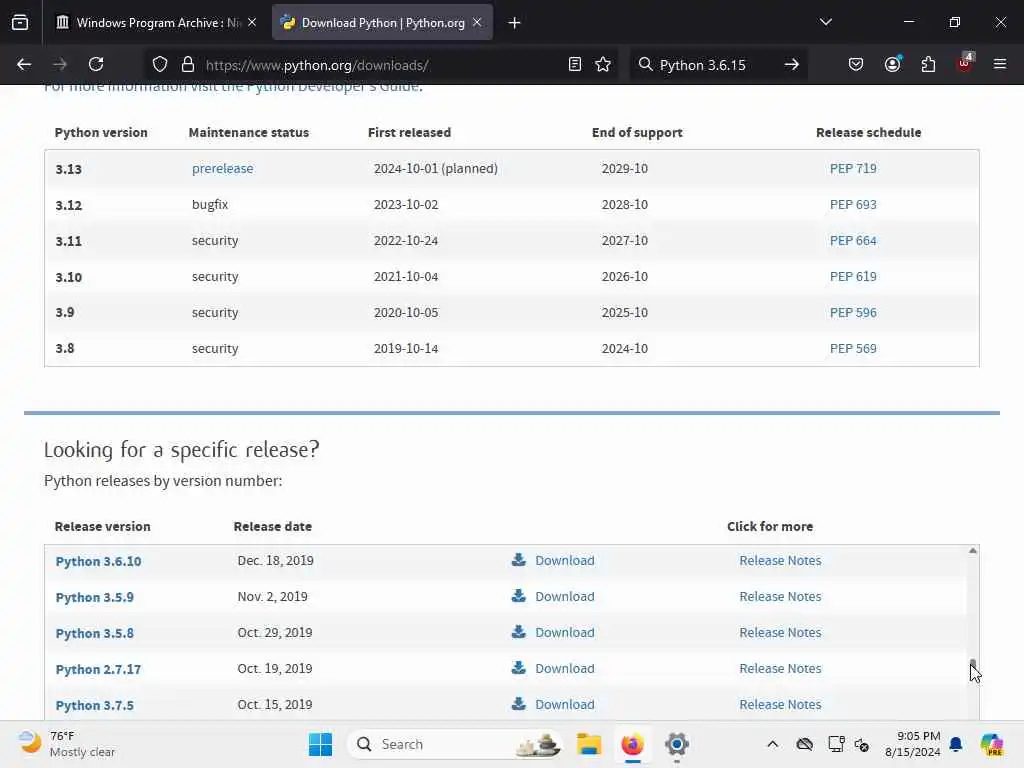
Task: Open Copilot preview icon
Action: pyautogui.click(x=991, y=744)
